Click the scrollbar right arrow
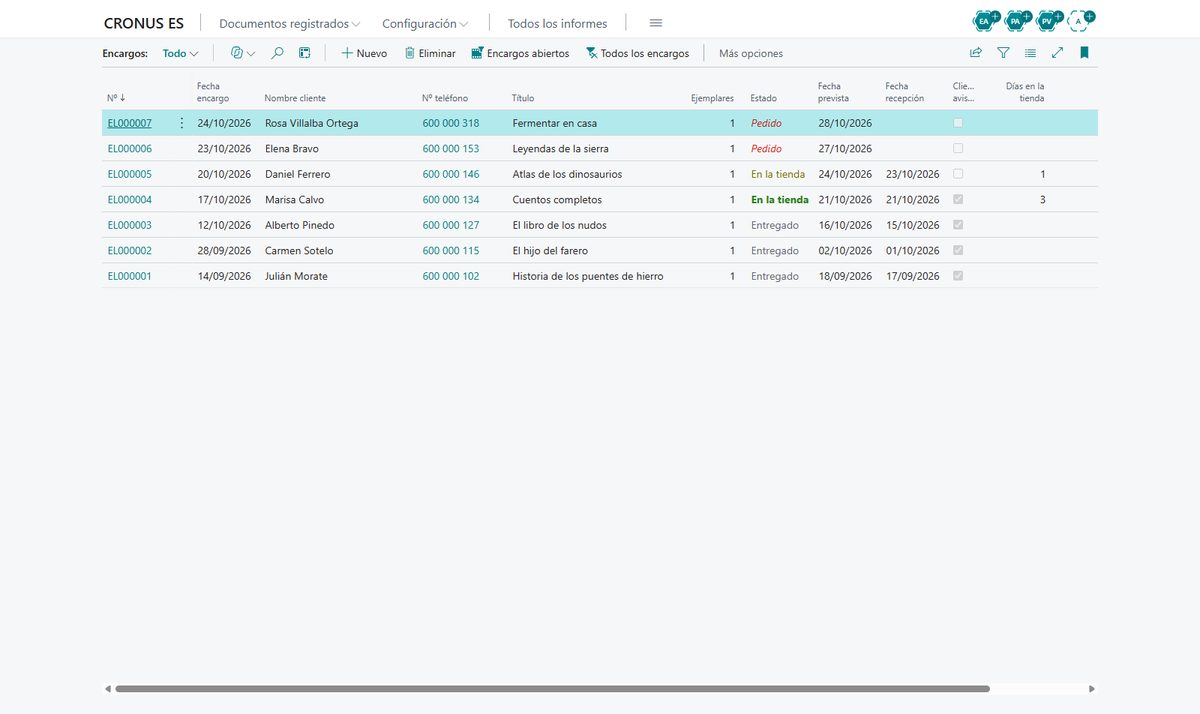1200x714 pixels. pos(1092,689)
